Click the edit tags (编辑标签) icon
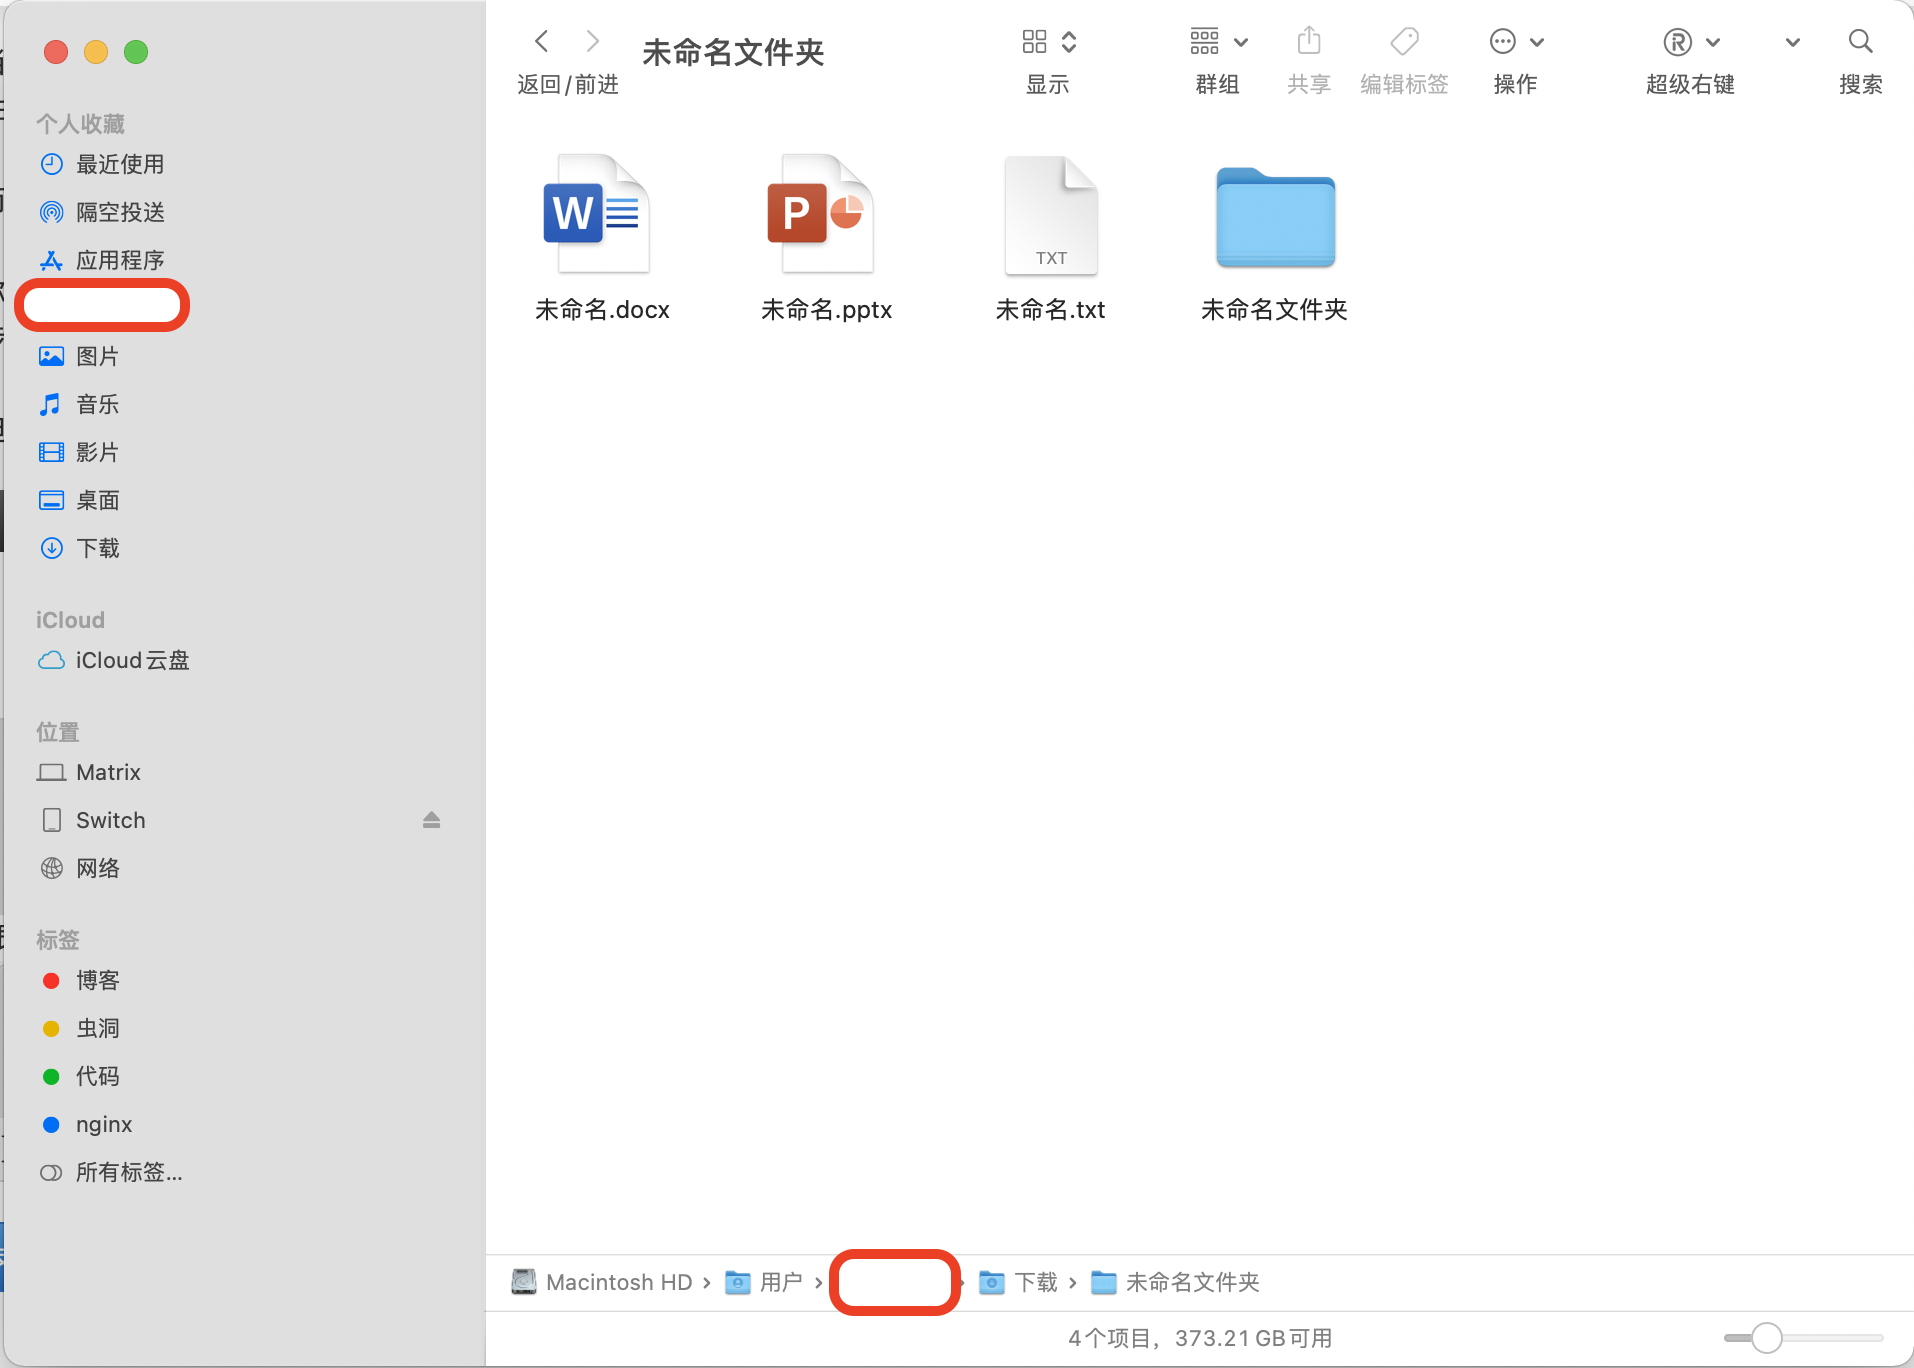 [x=1404, y=41]
